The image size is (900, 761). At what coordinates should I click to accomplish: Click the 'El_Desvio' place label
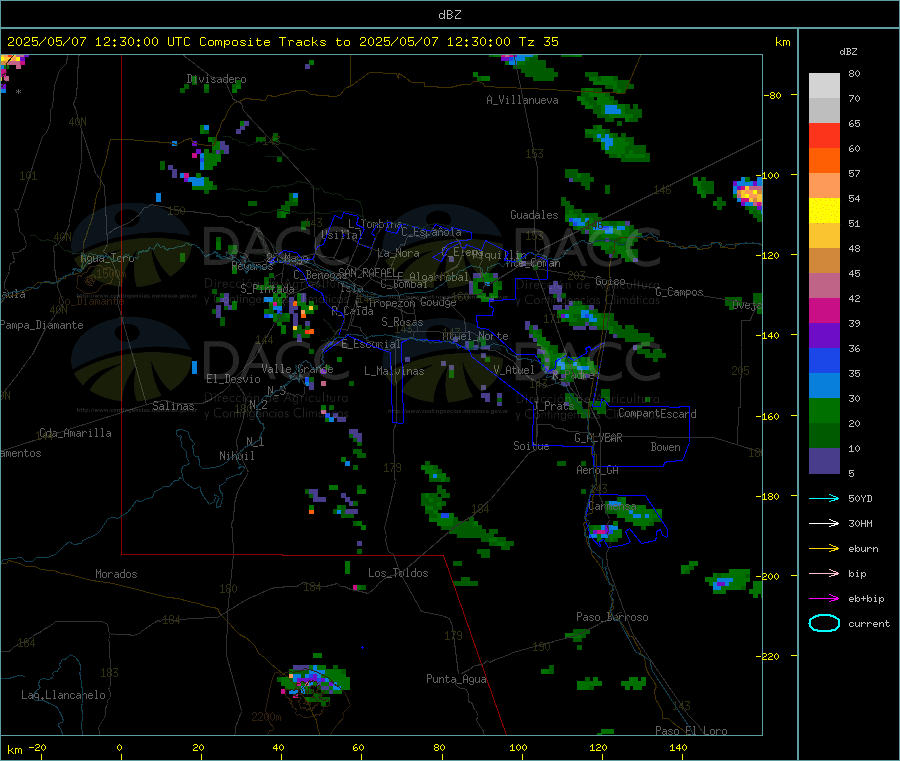click(x=233, y=379)
